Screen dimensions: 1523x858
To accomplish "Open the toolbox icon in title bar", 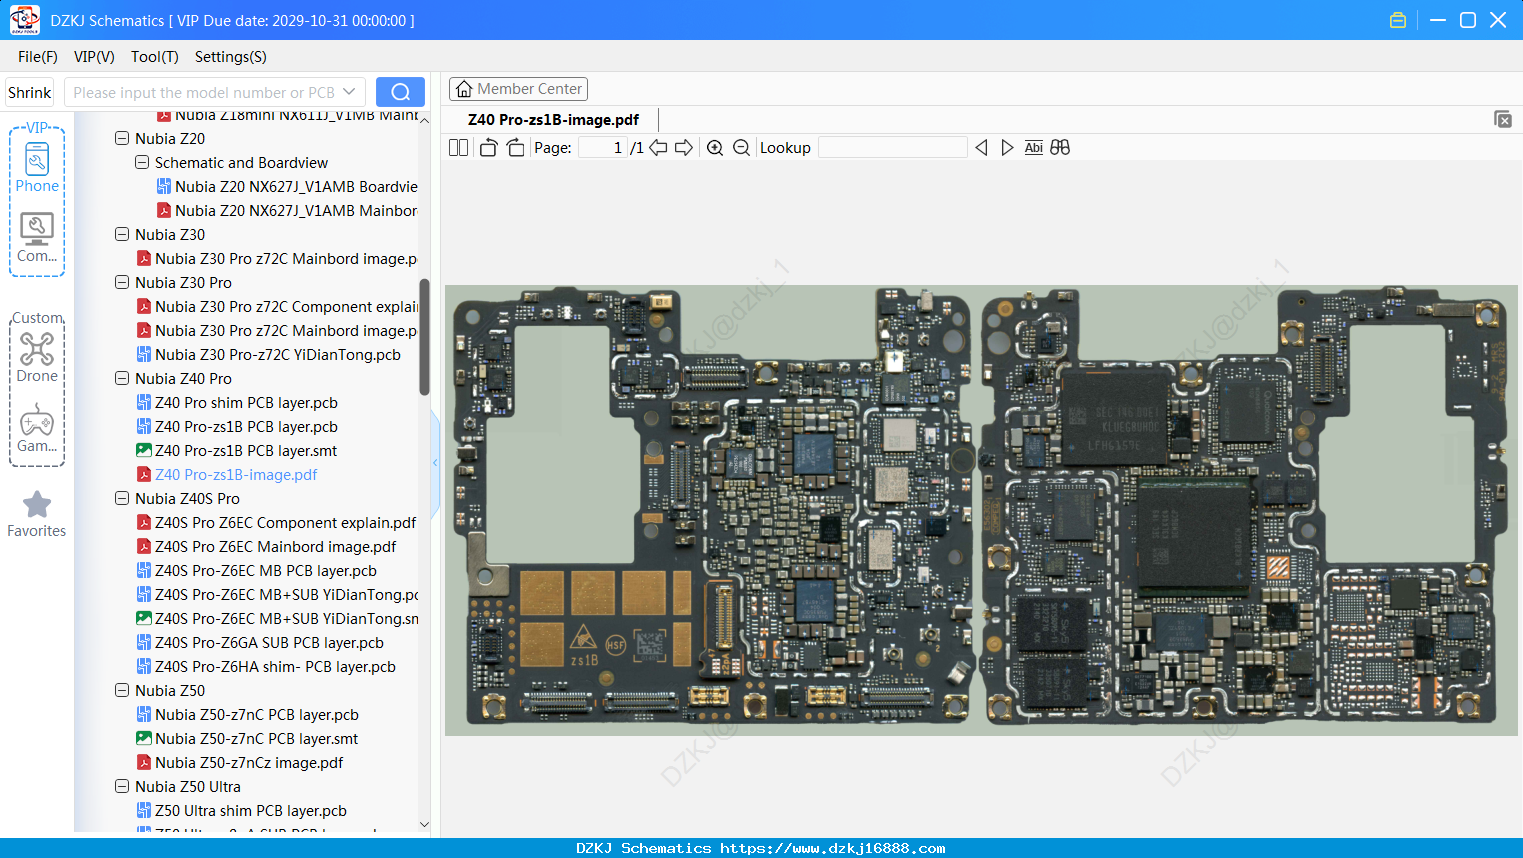I will (1398, 20).
